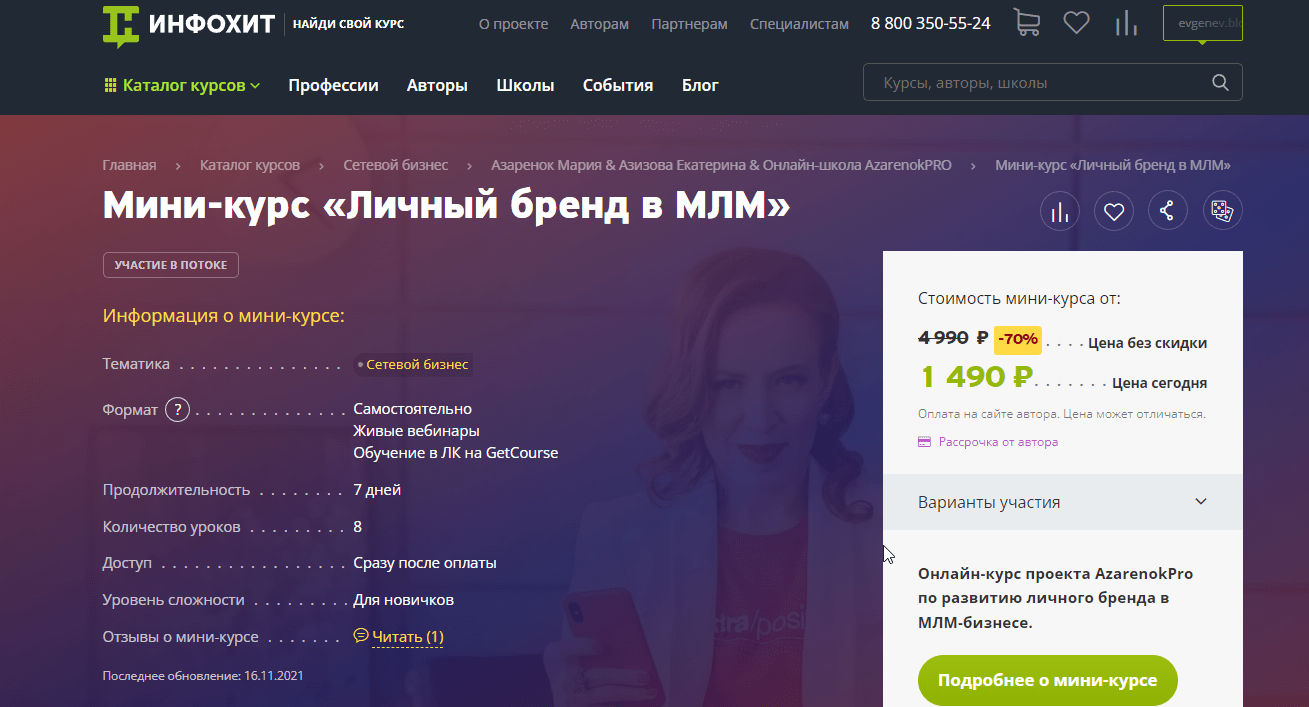This screenshot has height=707, width=1309.
Task: Click the Подробнее о мини-курсе button
Action: 1047,680
